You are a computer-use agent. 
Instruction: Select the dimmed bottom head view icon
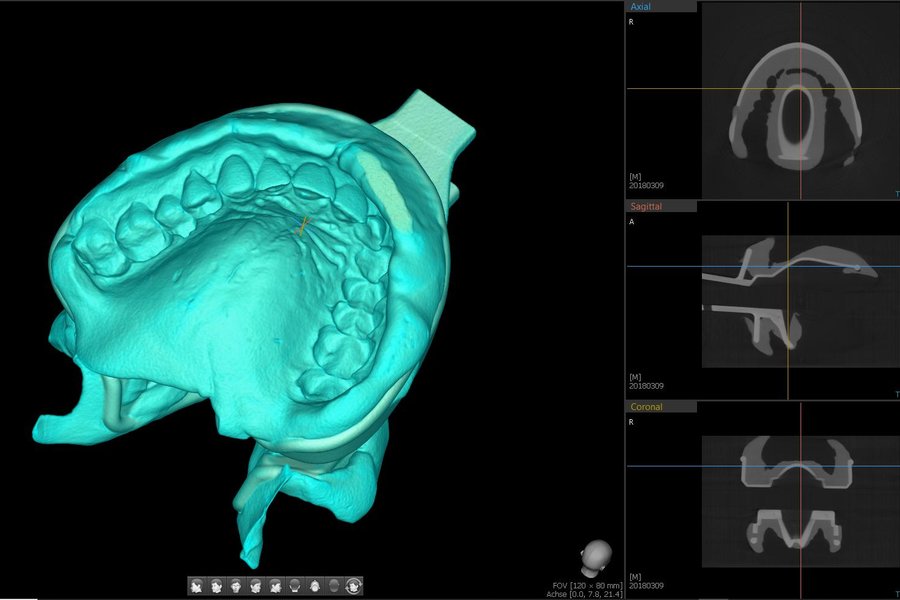(x=334, y=586)
